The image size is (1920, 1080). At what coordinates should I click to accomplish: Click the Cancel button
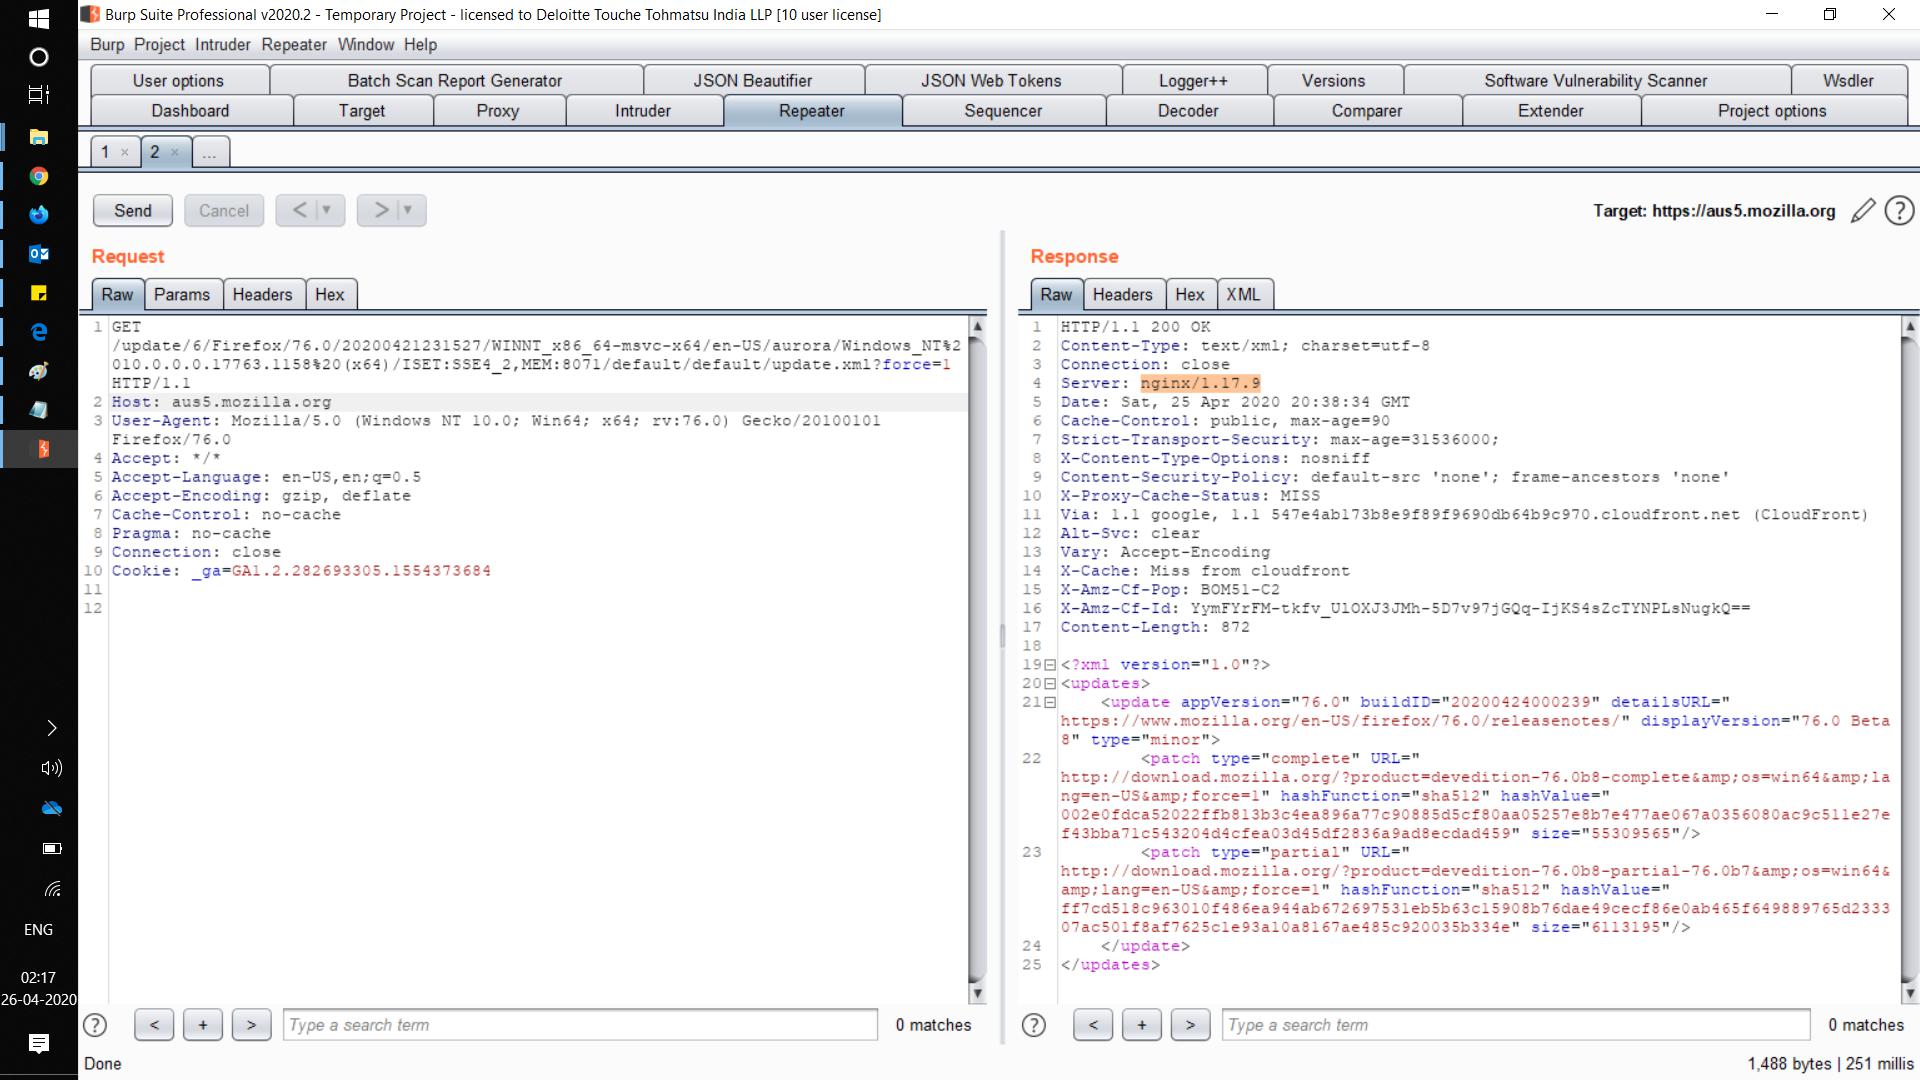click(x=223, y=210)
